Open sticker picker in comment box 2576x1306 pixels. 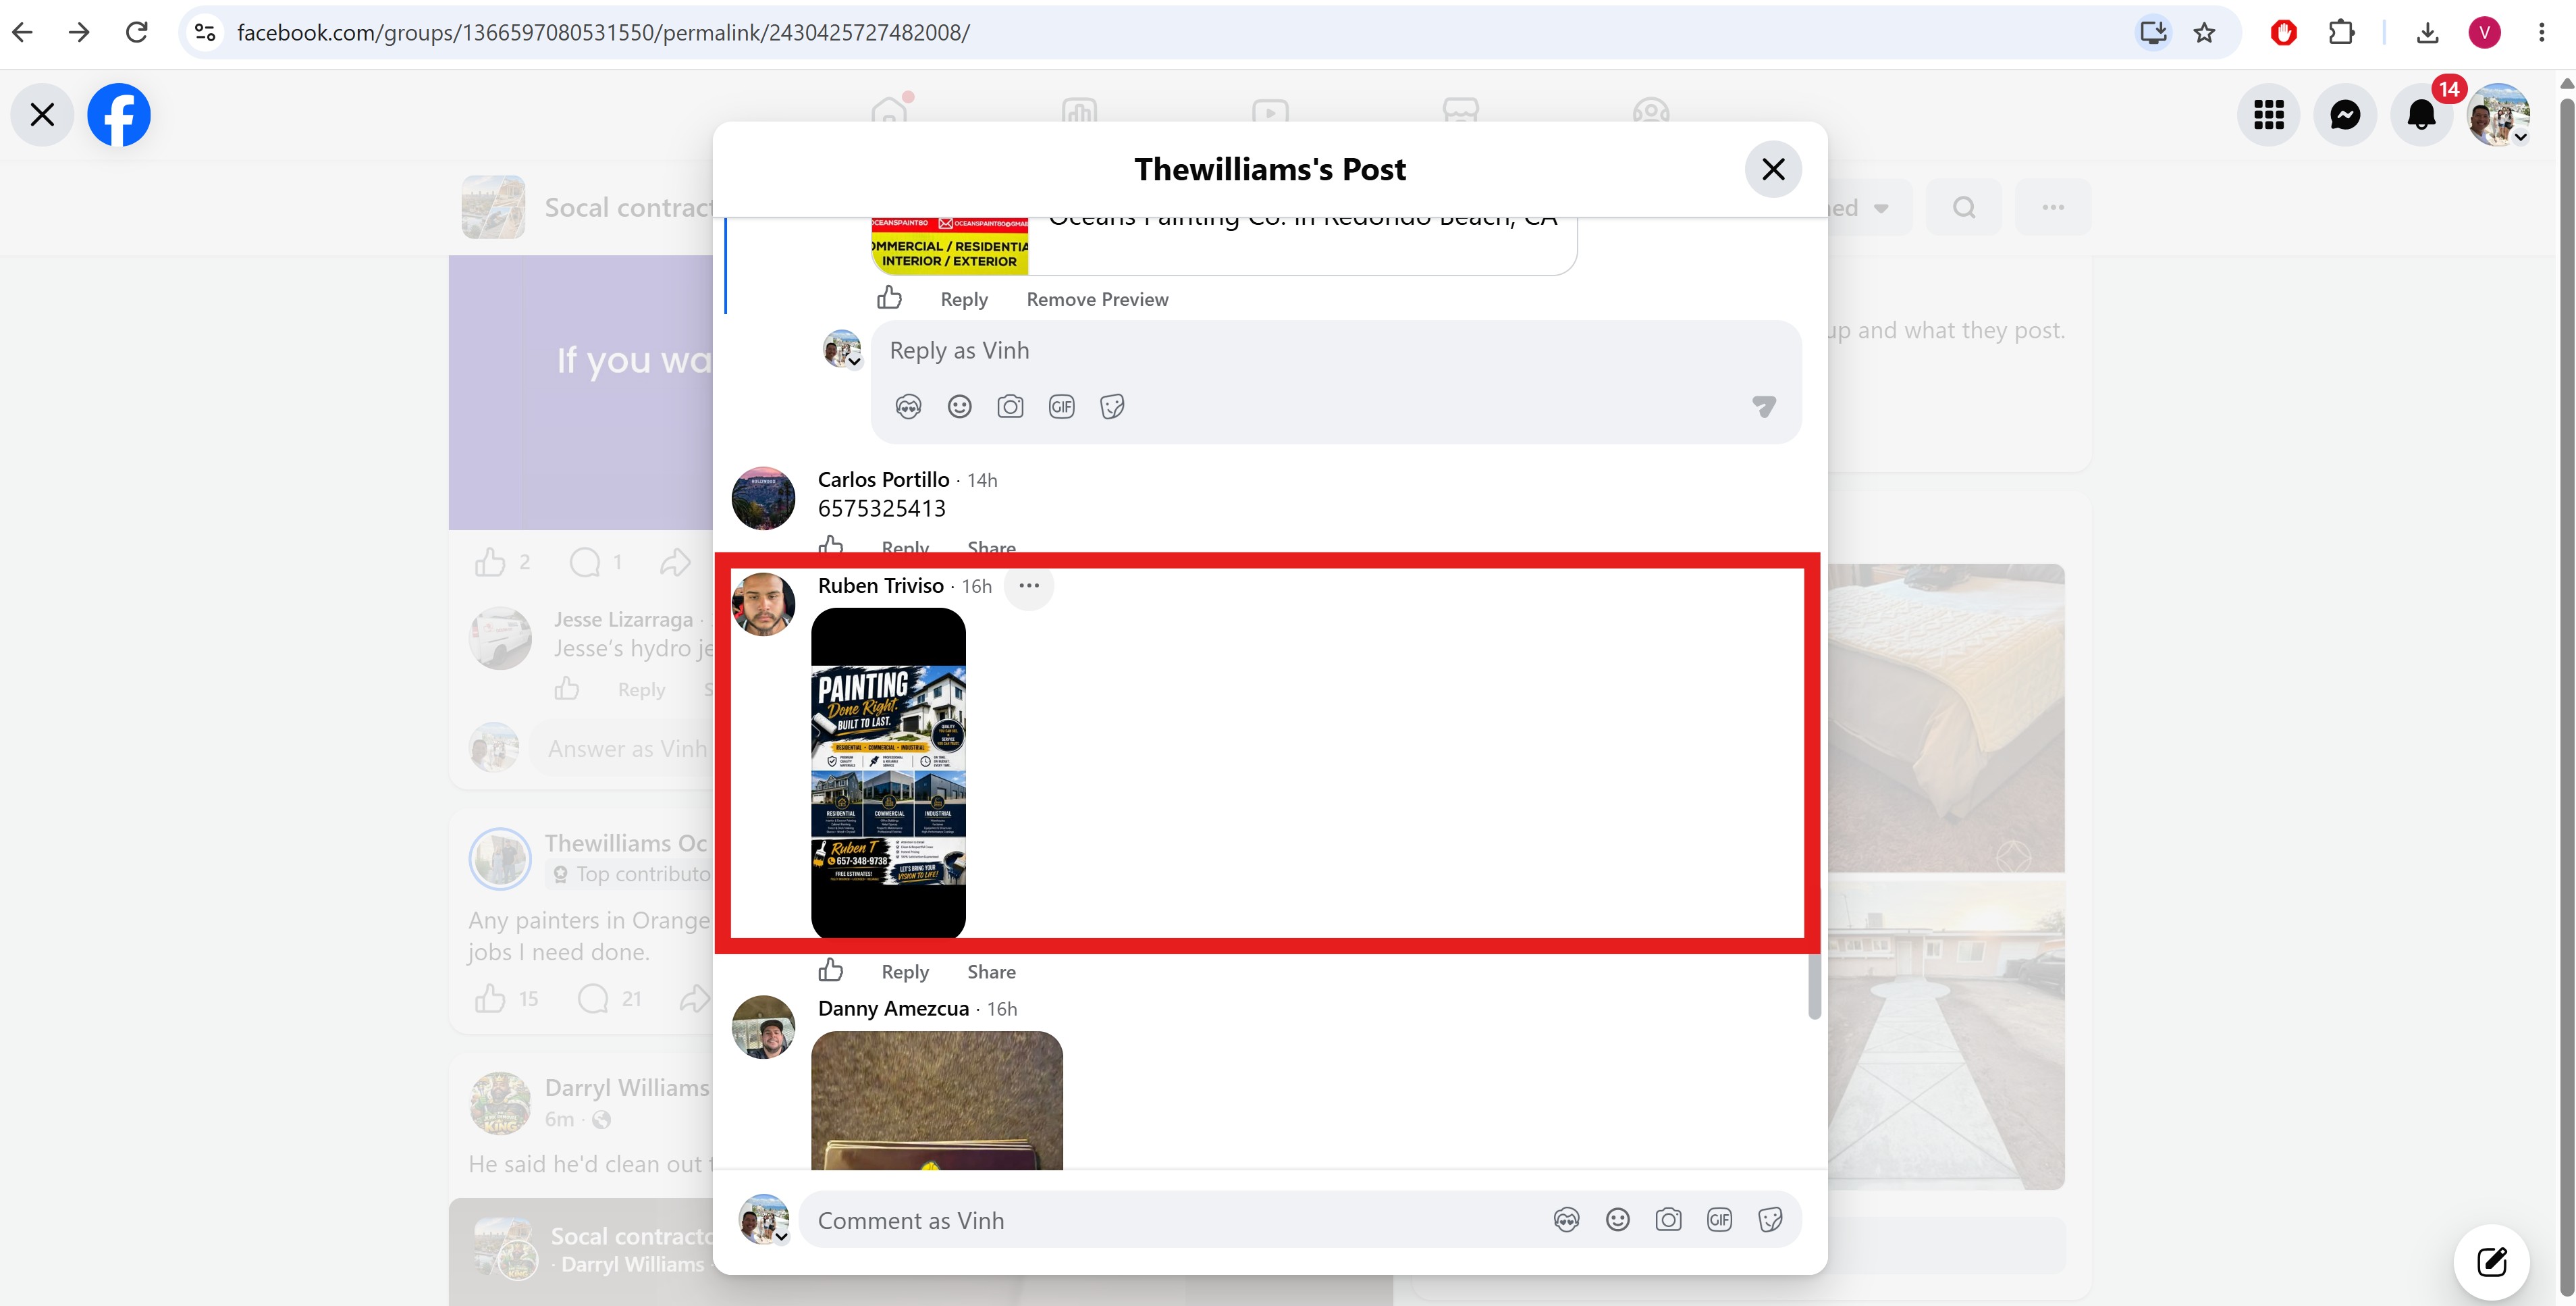(x=1770, y=1220)
